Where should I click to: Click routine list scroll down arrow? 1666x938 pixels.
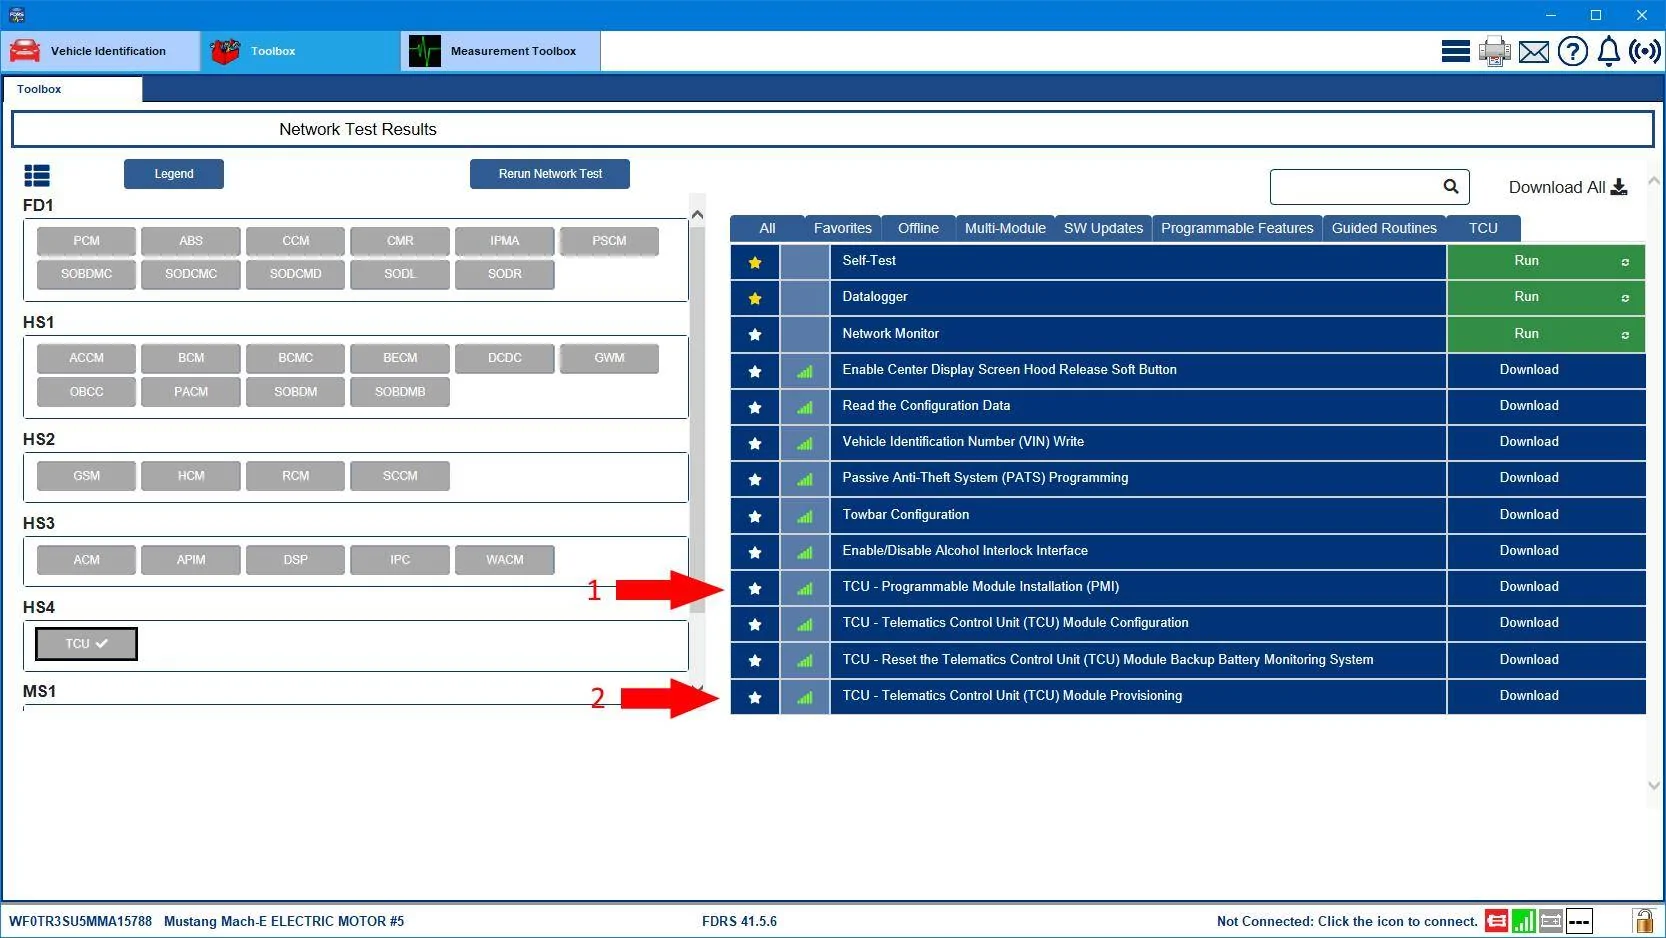tap(1653, 786)
